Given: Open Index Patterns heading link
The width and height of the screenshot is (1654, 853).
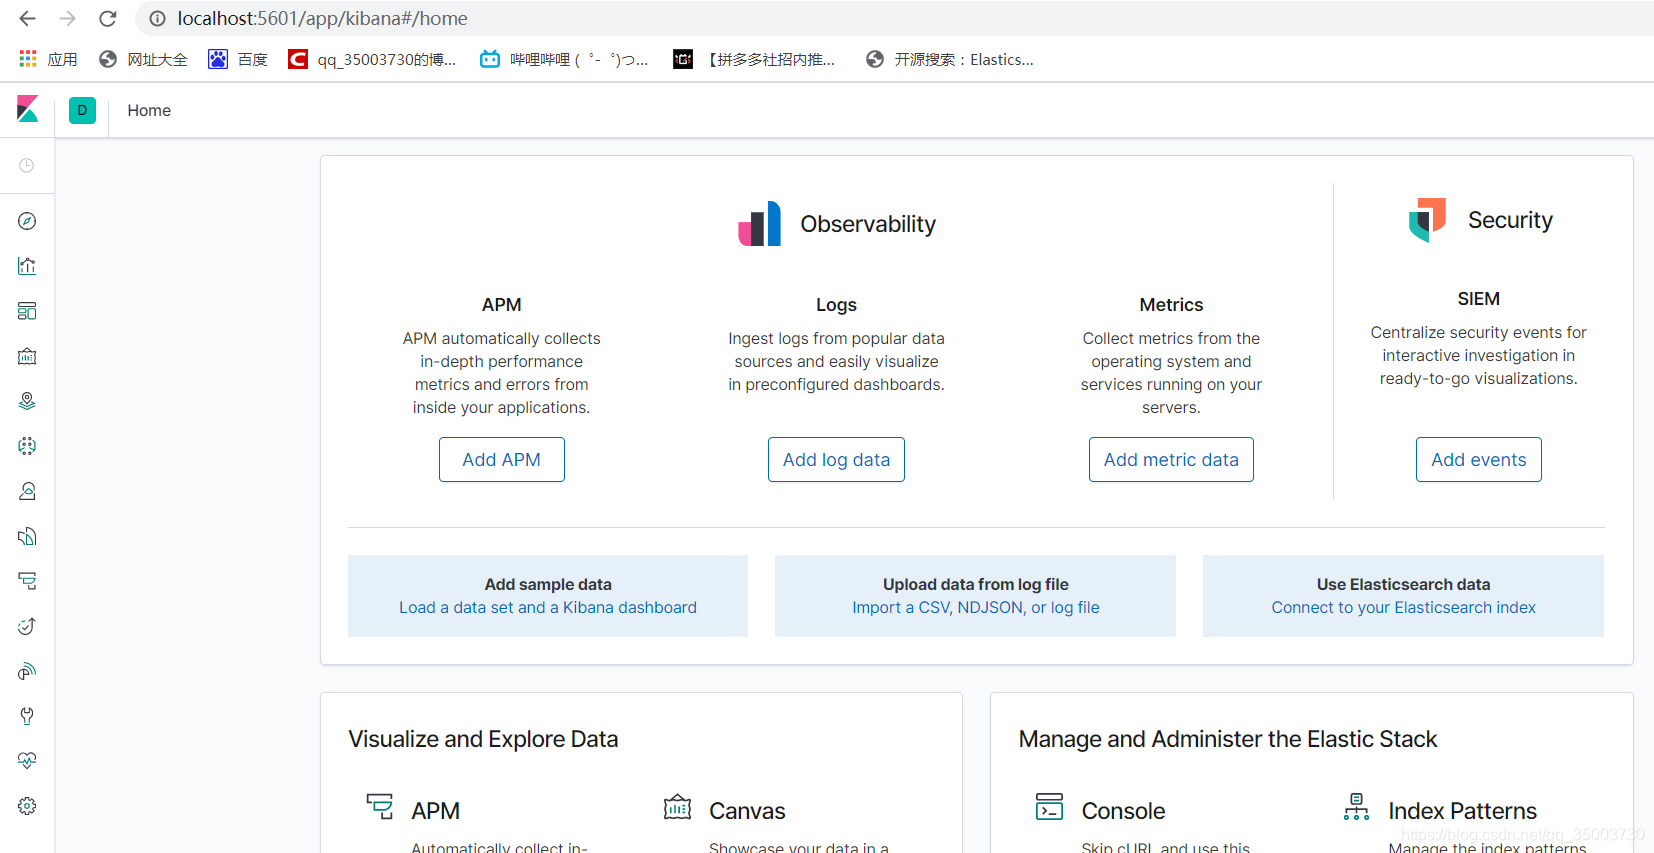Looking at the screenshot, I should 1462,811.
